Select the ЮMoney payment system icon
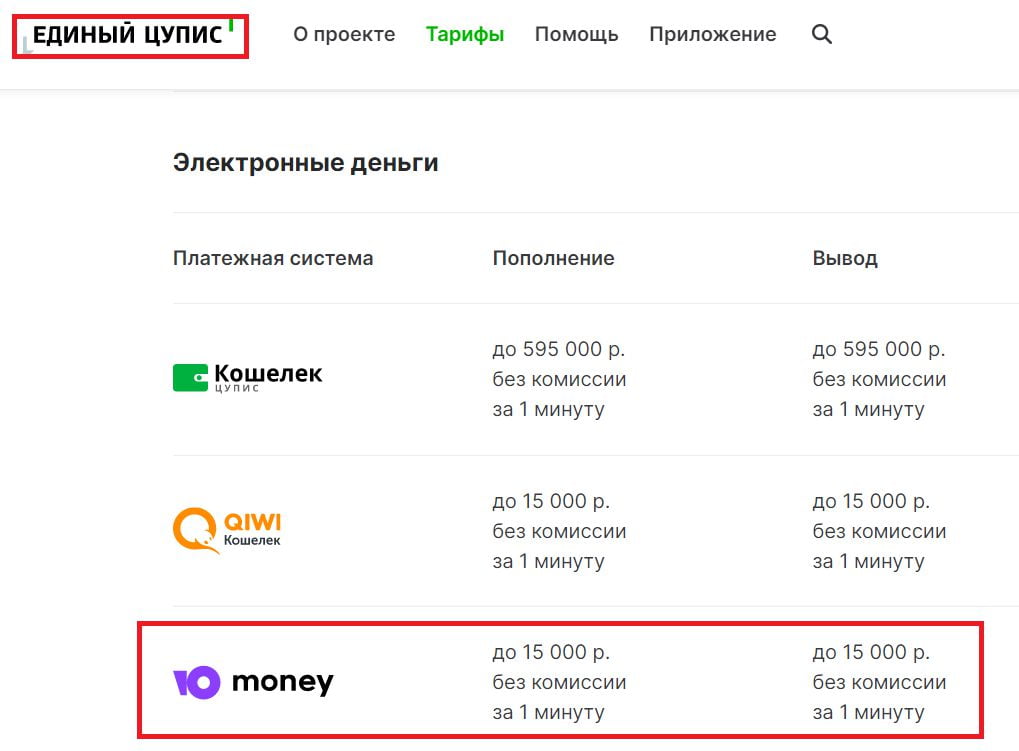Screen dimensions: 1019x751 [253, 681]
